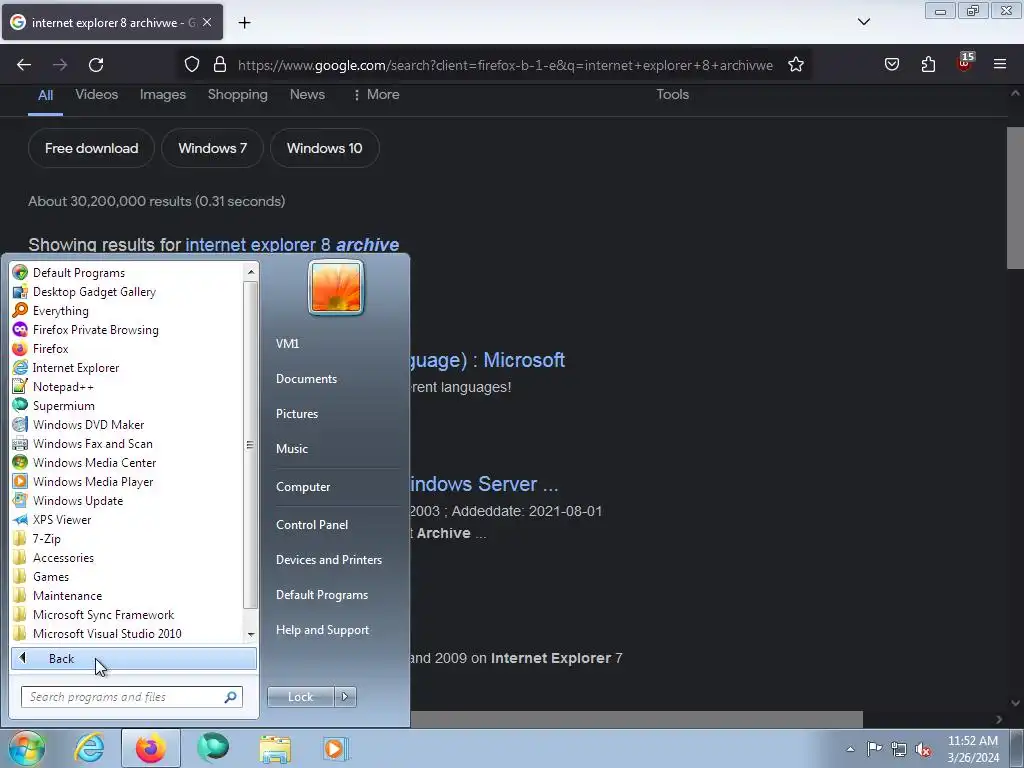Switch to the News results tab
The image size is (1024, 768).
[307, 95]
